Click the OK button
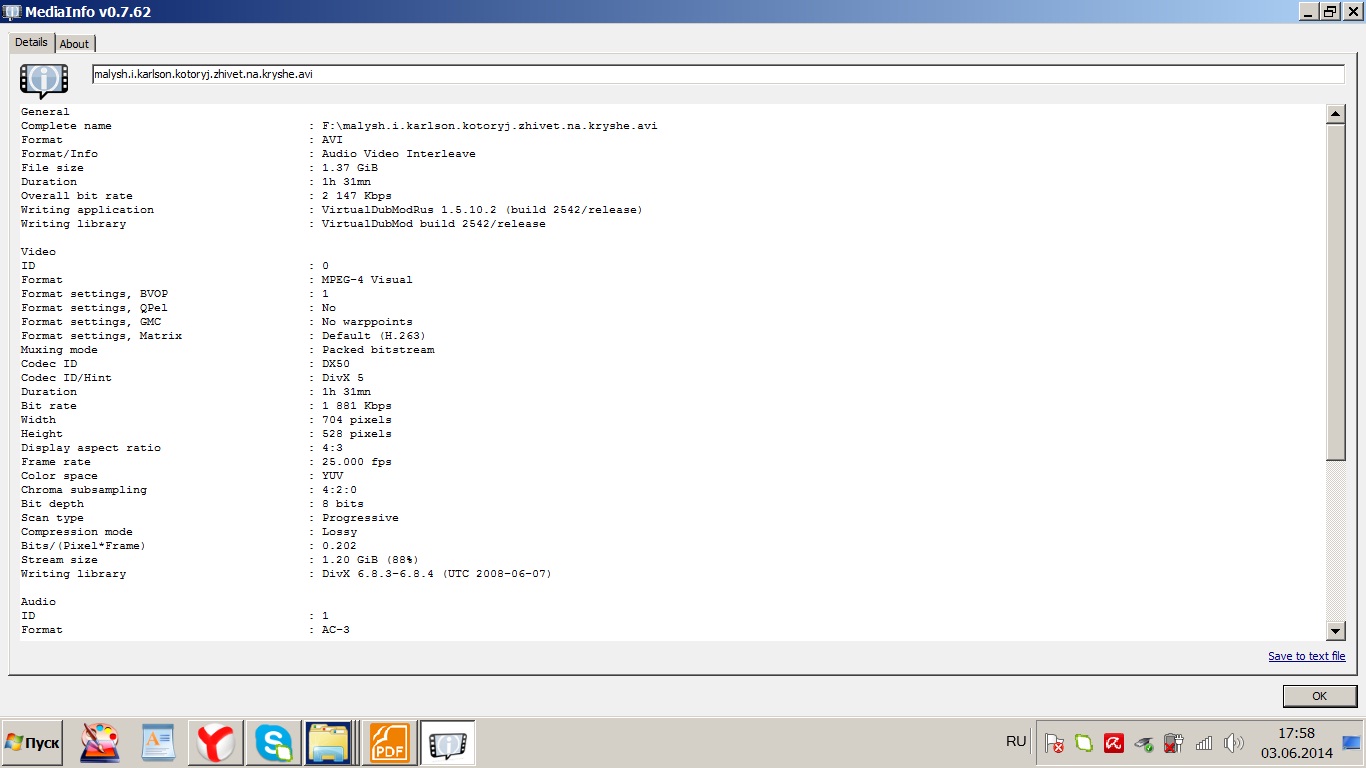 tap(1319, 696)
